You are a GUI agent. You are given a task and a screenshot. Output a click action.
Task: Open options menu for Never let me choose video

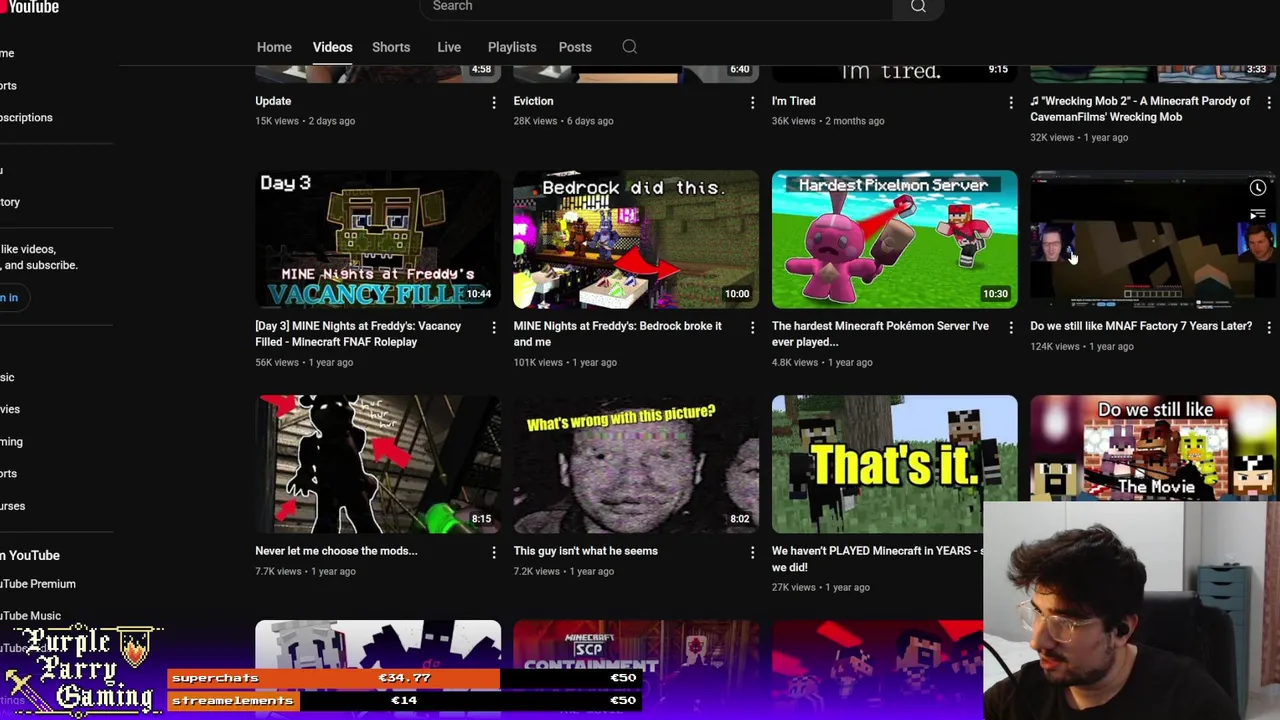[x=494, y=552]
